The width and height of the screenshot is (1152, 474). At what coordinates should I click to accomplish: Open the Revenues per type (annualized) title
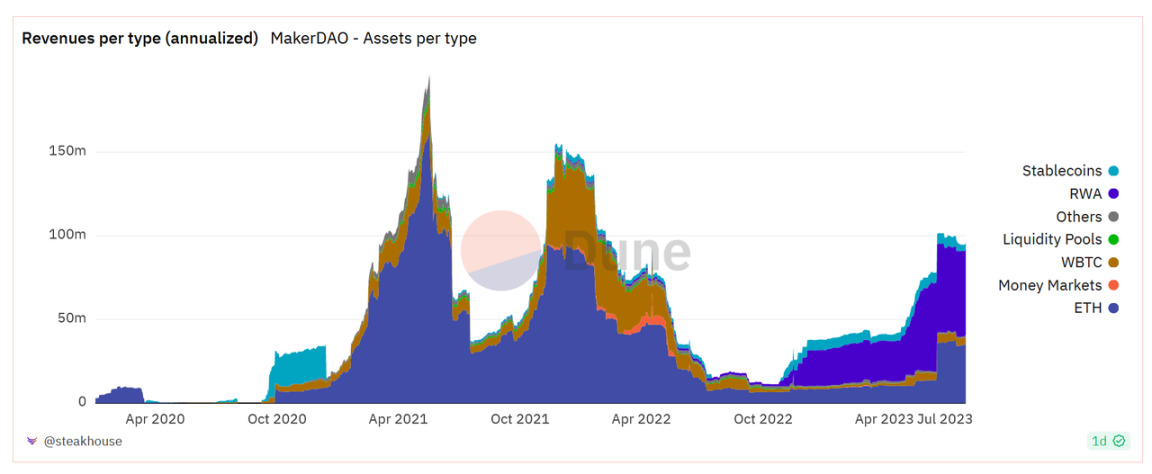point(140,39)
